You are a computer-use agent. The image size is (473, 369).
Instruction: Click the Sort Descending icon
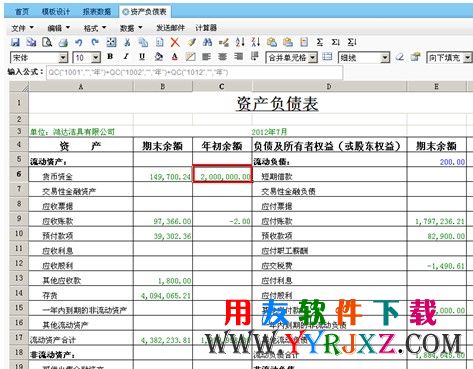point(256,42)
